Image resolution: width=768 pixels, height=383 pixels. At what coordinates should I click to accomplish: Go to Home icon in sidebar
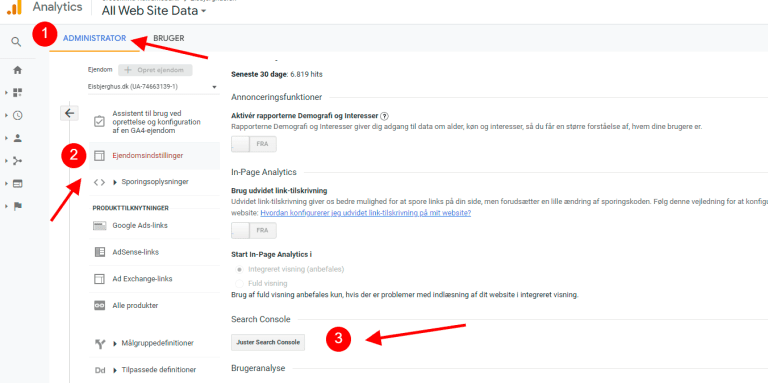[x=18, y=70]
